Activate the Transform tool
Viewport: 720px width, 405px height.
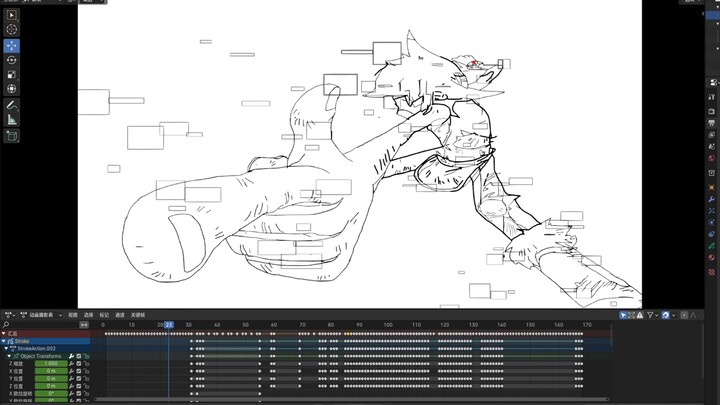[x=11, y=89]
